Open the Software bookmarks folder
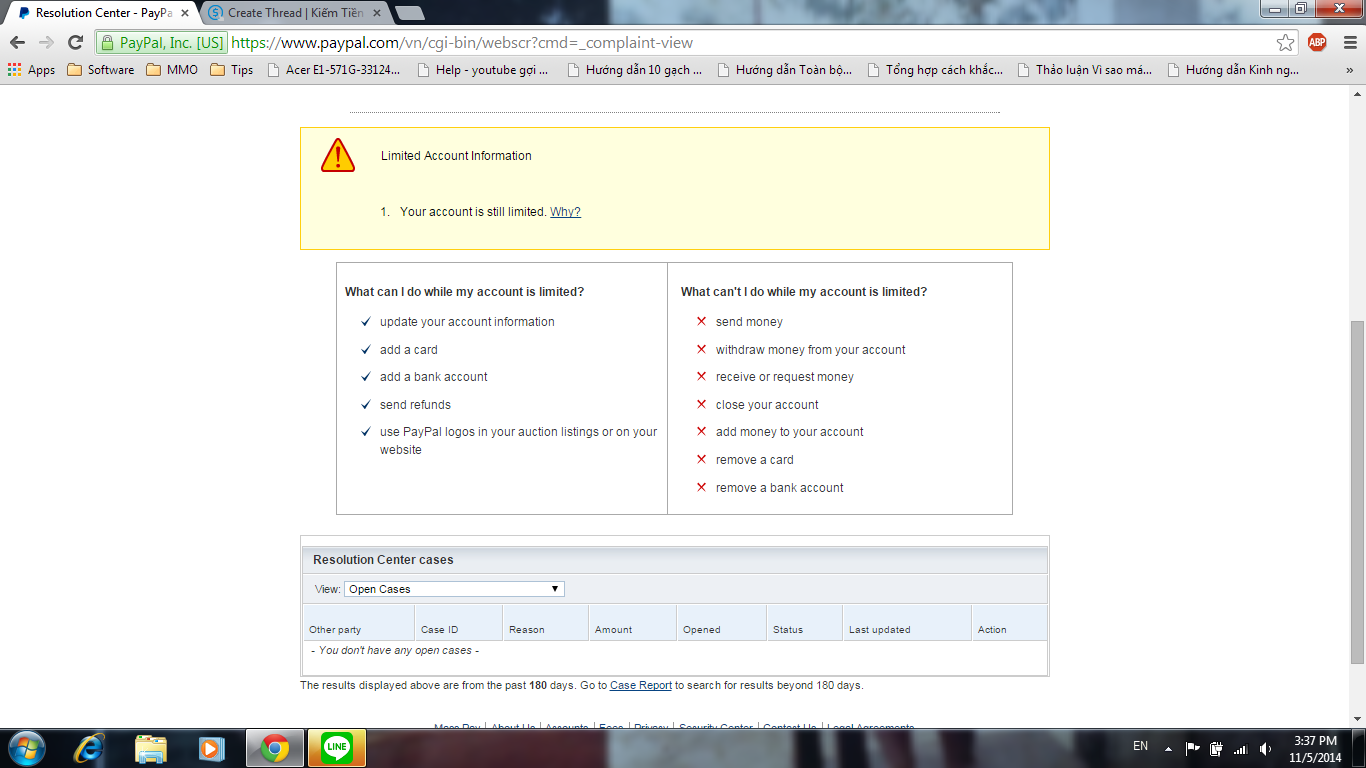The width and height of the screenshot is (1366, 768). point(100,70)
